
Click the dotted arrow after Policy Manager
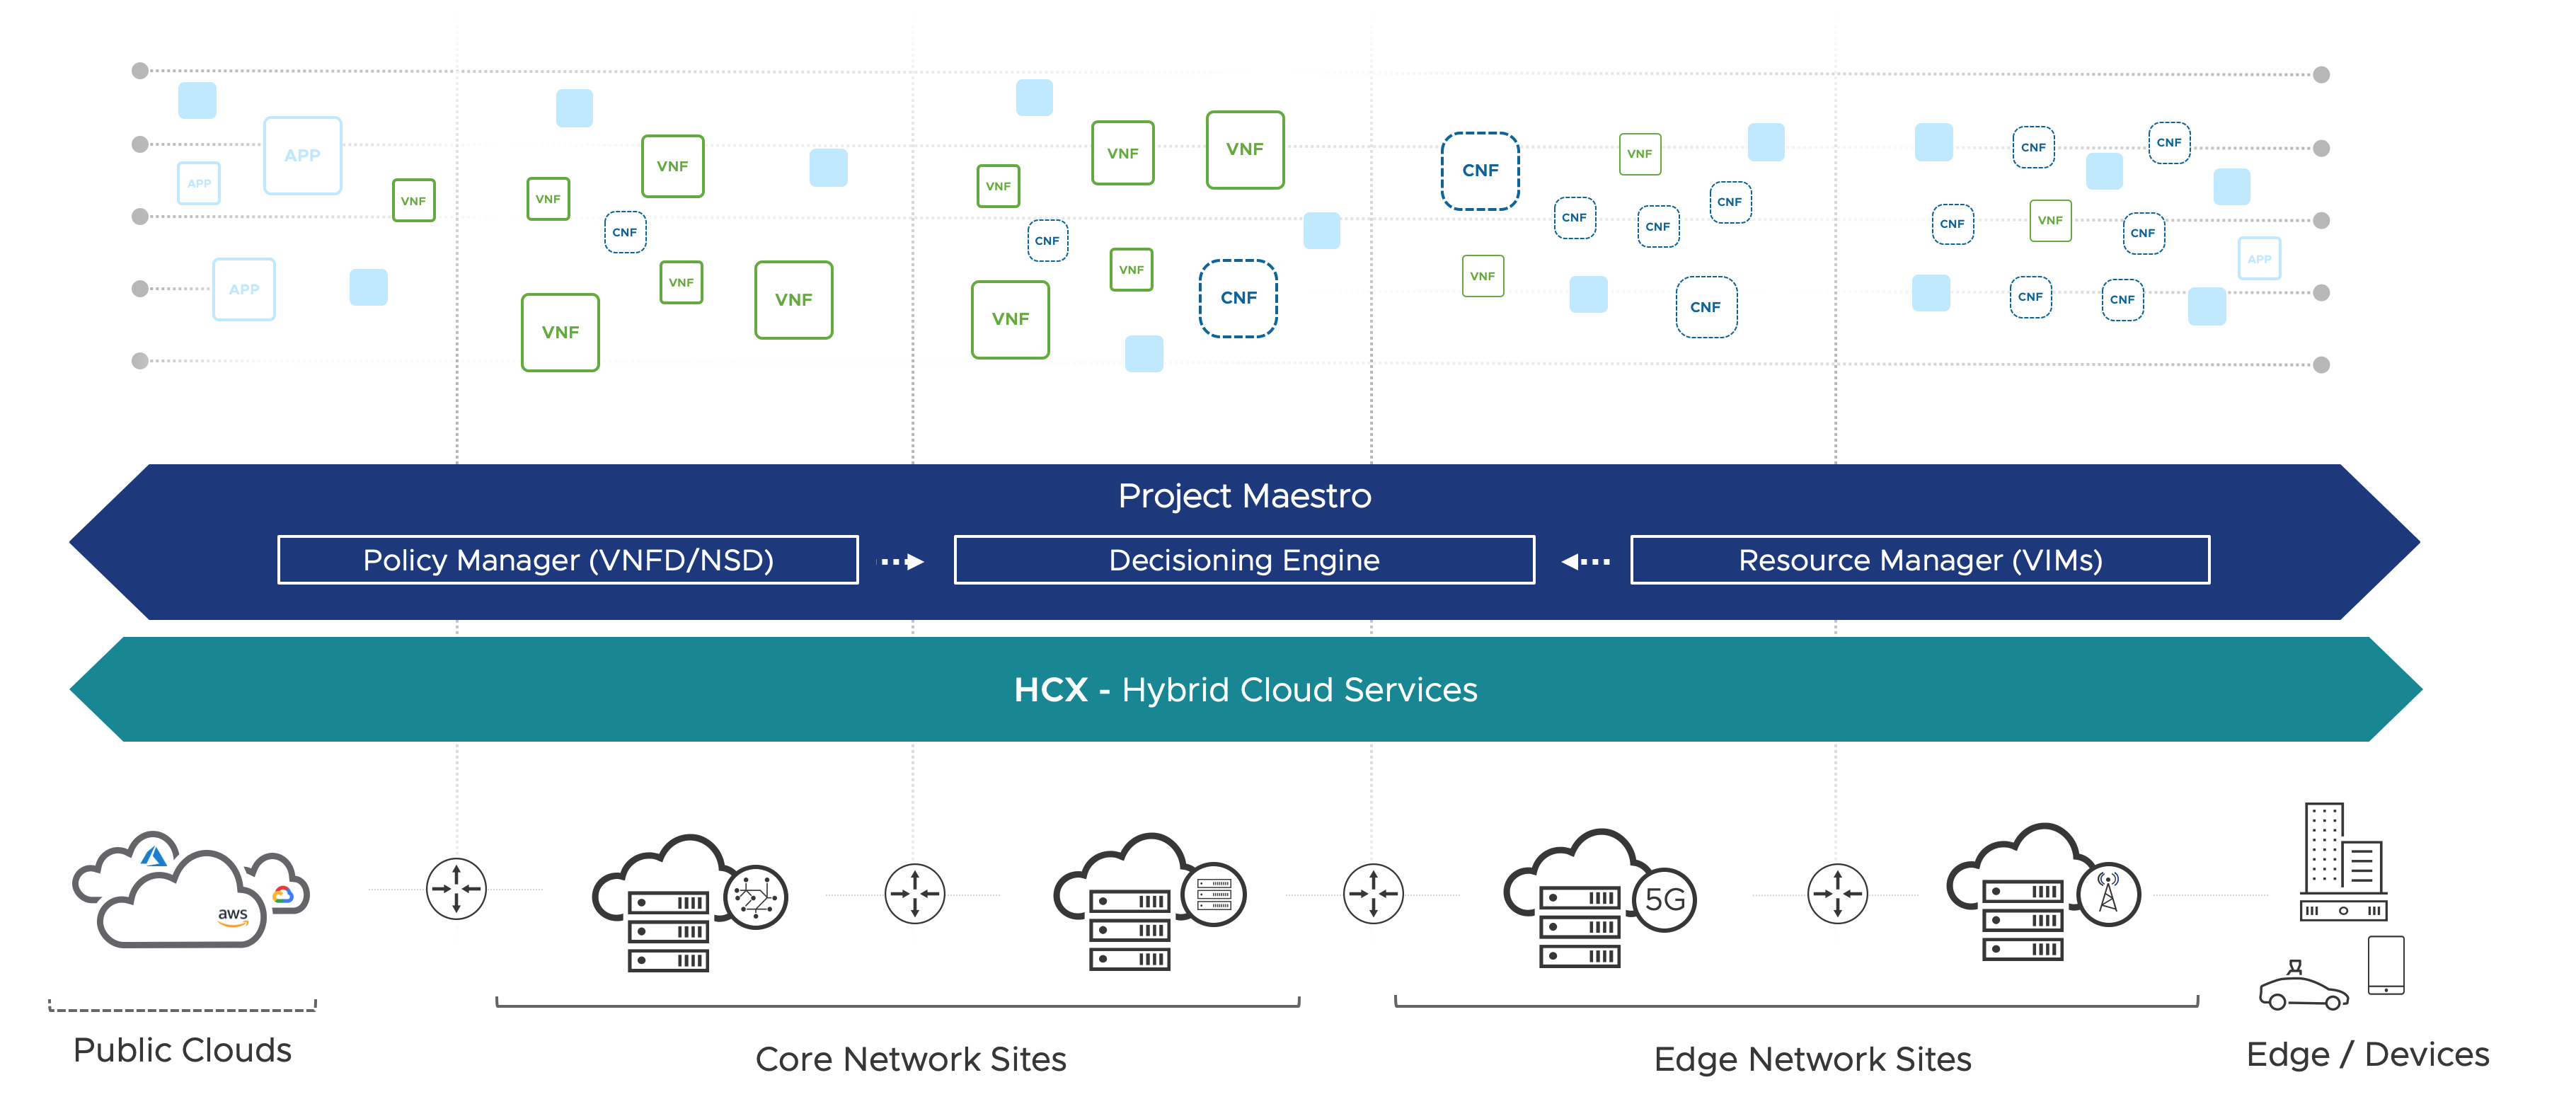901,561
